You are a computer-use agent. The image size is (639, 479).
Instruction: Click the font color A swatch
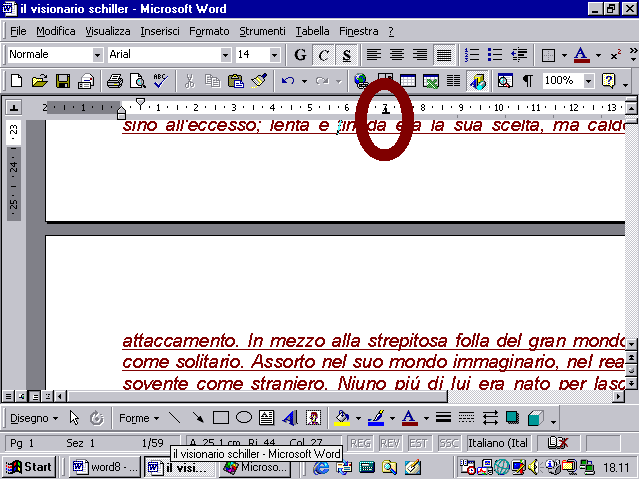[x=580, y=55]
